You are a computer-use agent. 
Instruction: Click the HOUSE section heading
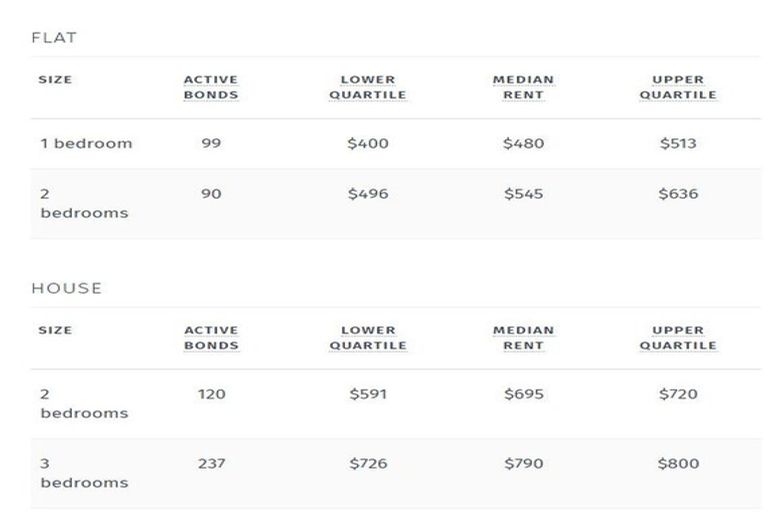pyautogui.click(x=66, y=288)
